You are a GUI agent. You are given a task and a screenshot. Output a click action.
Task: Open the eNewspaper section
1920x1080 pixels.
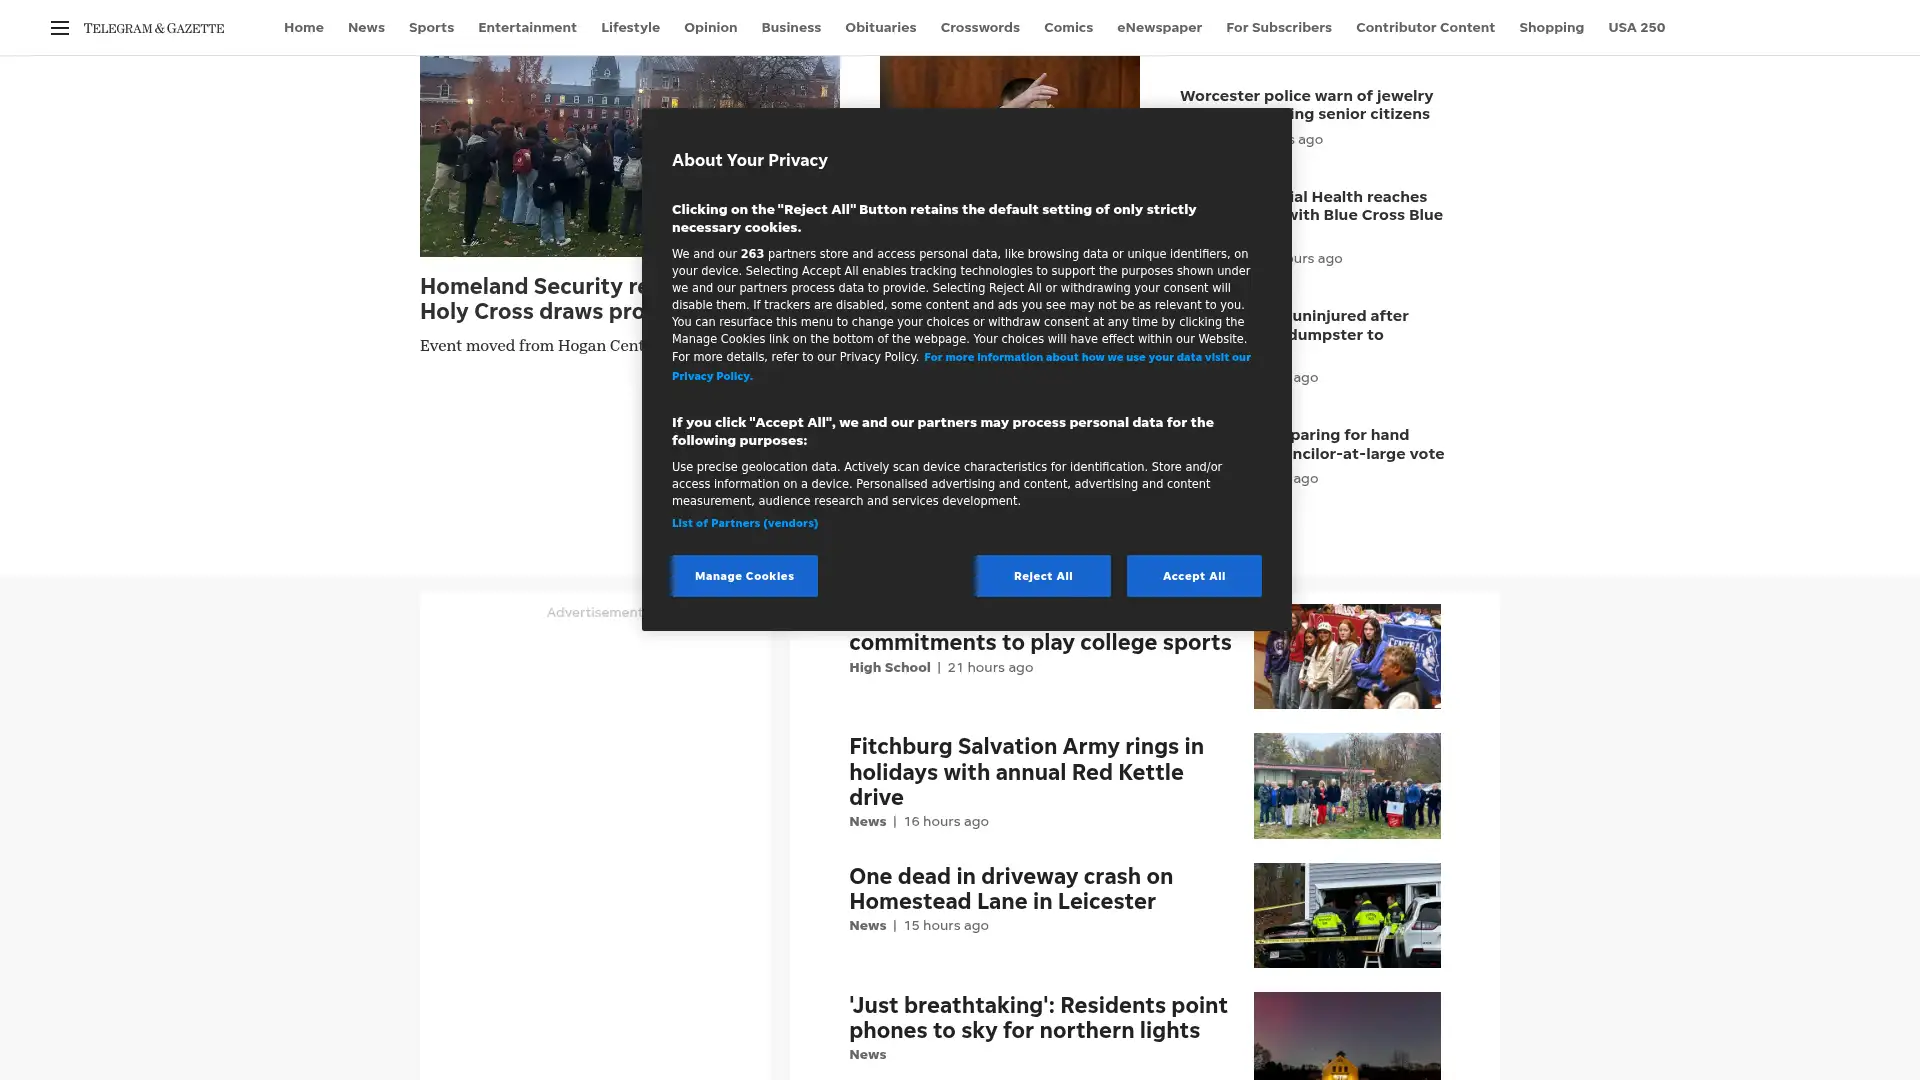pyautogui.click(x=1159, y=27)
